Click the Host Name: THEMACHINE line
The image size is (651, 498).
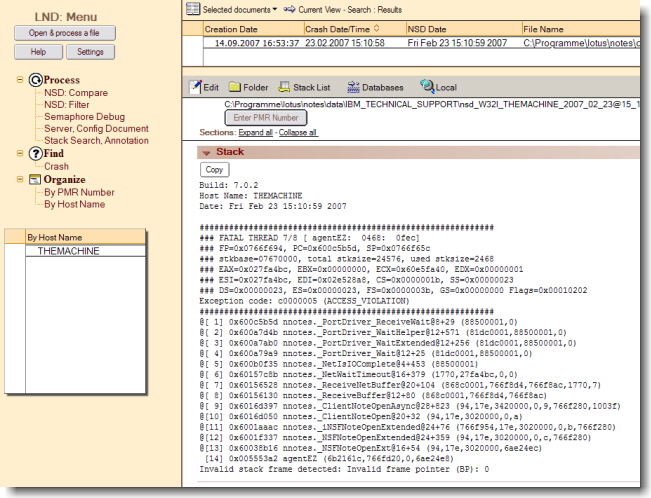tap(251, 196)
